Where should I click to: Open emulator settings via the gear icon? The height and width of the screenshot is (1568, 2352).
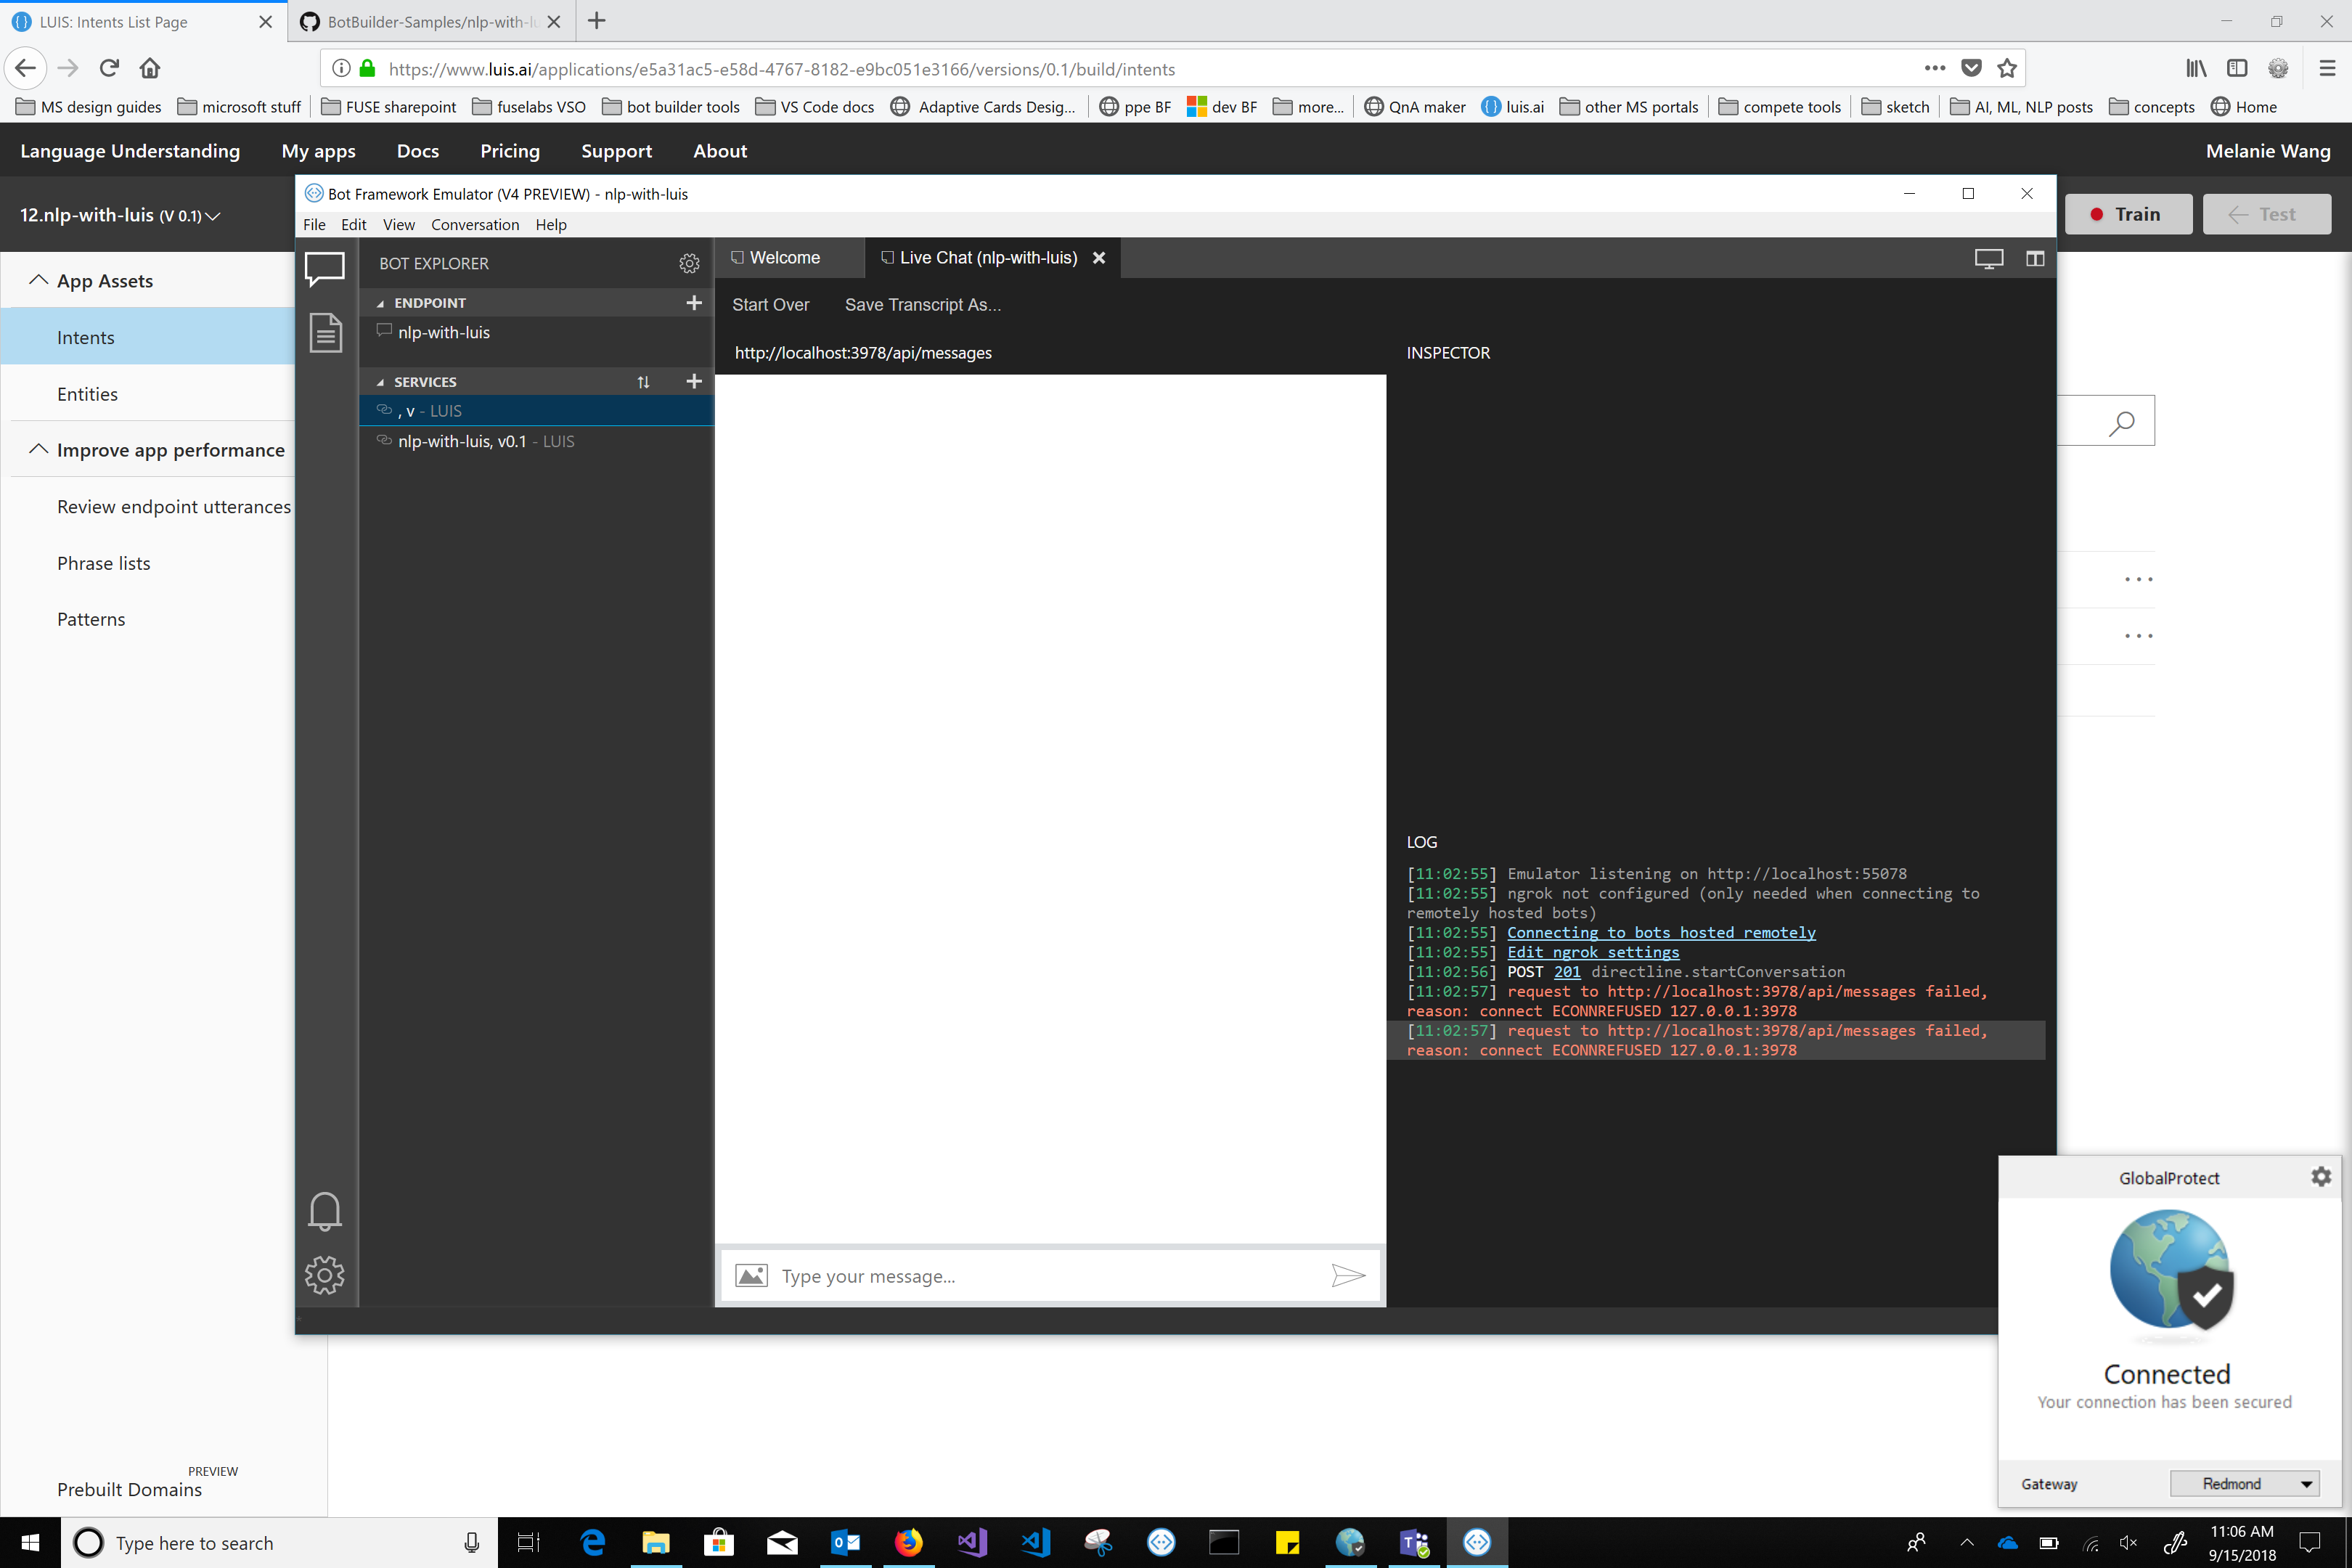click(x=325, y=1275)
